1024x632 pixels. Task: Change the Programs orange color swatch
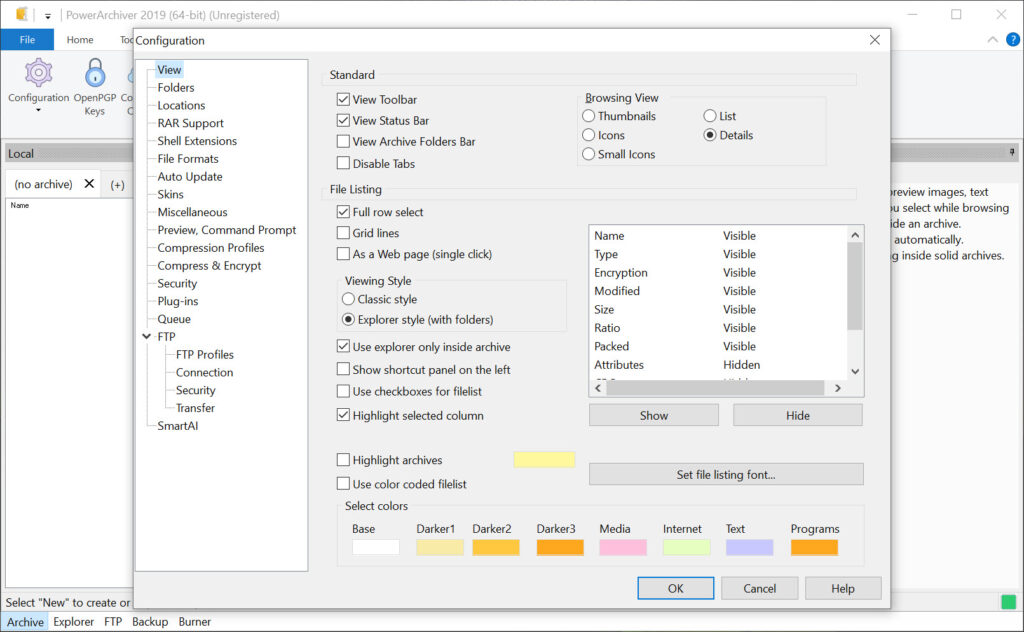click(814, 547)
